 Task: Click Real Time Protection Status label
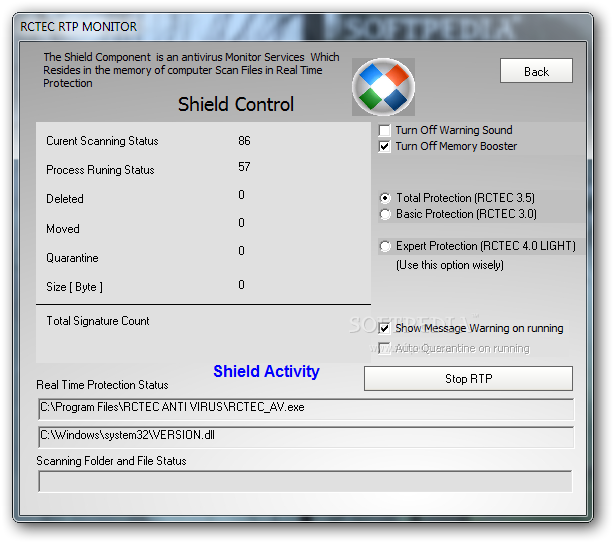[102, 385]
